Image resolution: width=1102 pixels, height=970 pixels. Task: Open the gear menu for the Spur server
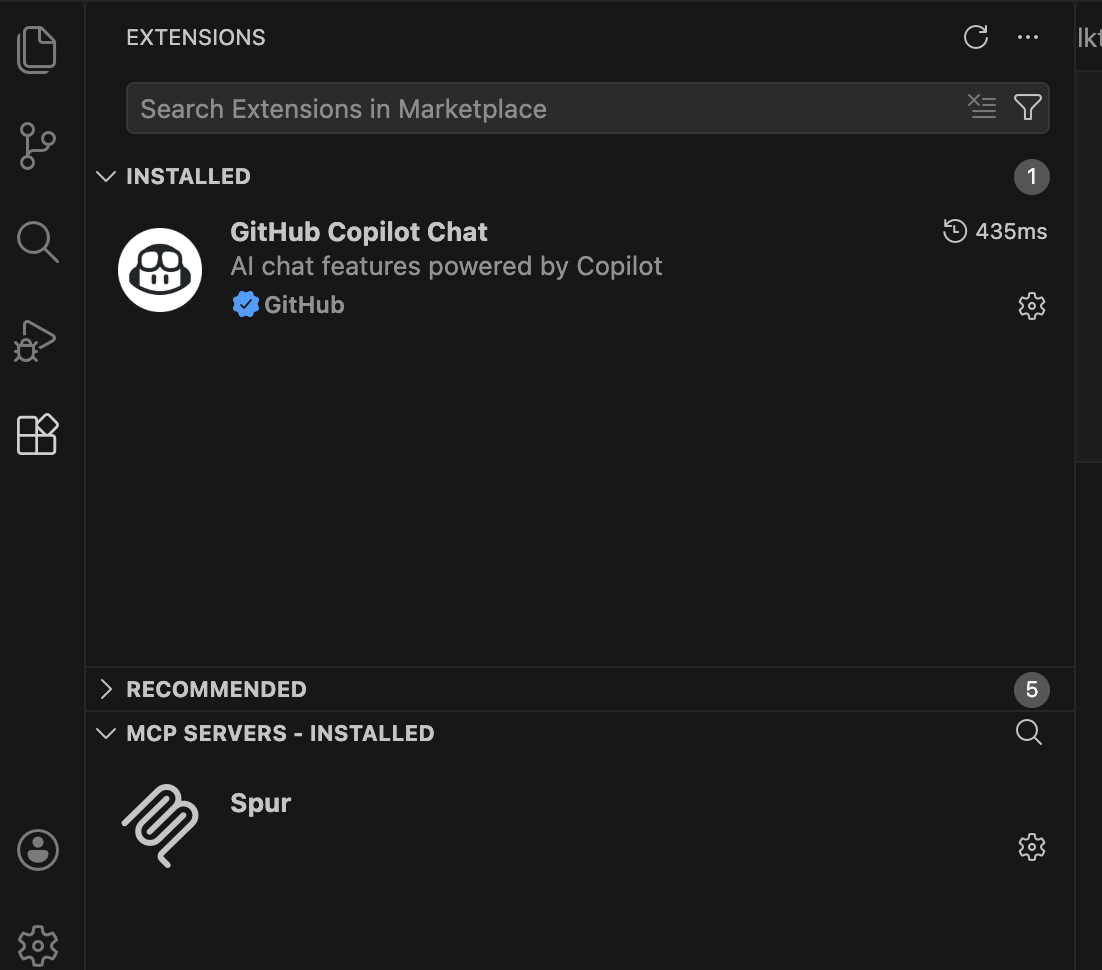click(x=1031, y=847)
